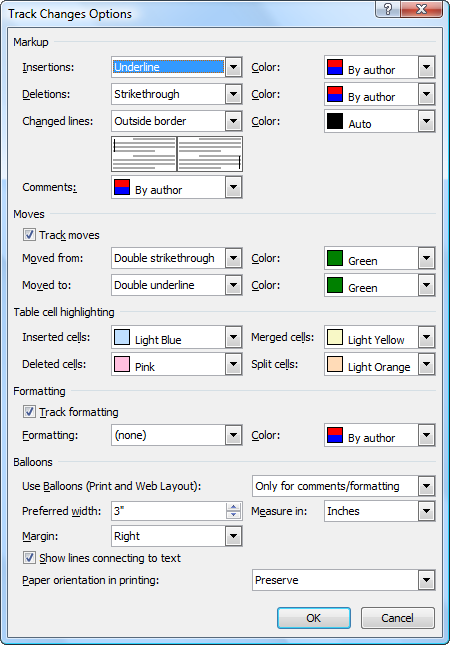Open the Use Balloons dropdown
This screenshot has width=450, height=645.
tap(427, 486)
